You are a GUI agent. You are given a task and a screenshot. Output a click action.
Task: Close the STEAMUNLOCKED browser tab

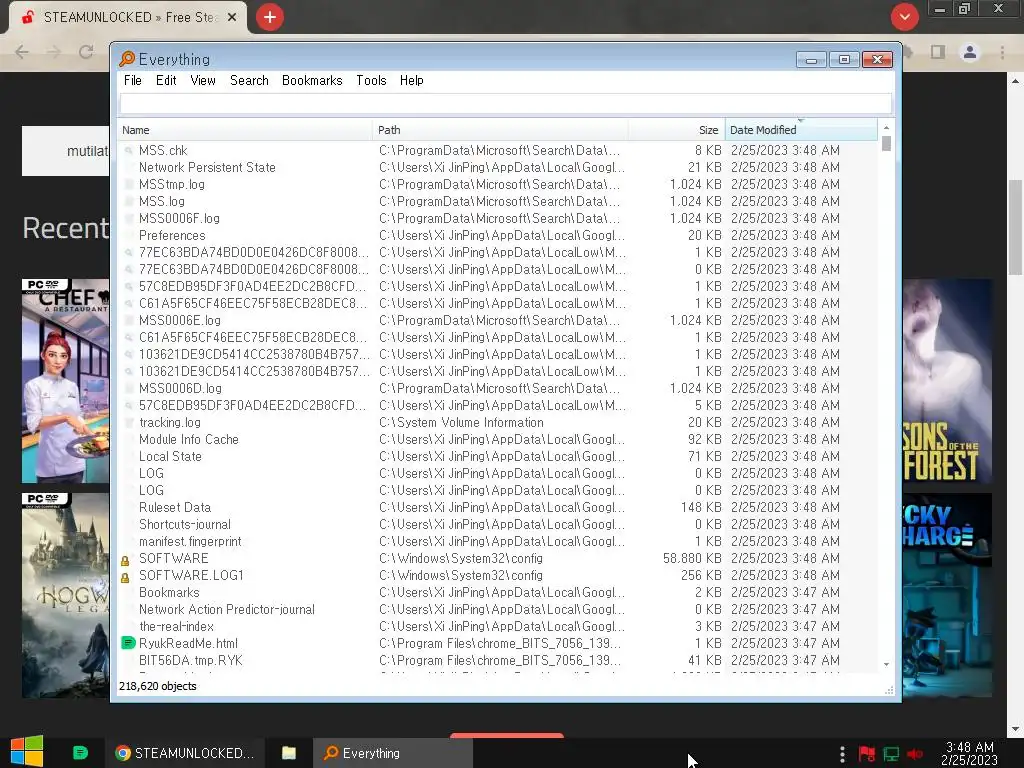[232, 17]
